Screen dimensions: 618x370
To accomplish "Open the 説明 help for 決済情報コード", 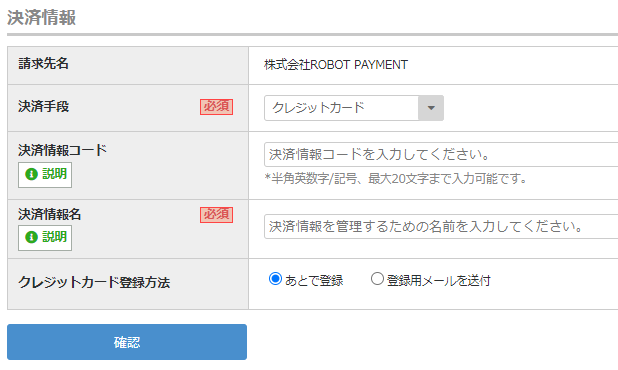I will [x=45, y=175].
